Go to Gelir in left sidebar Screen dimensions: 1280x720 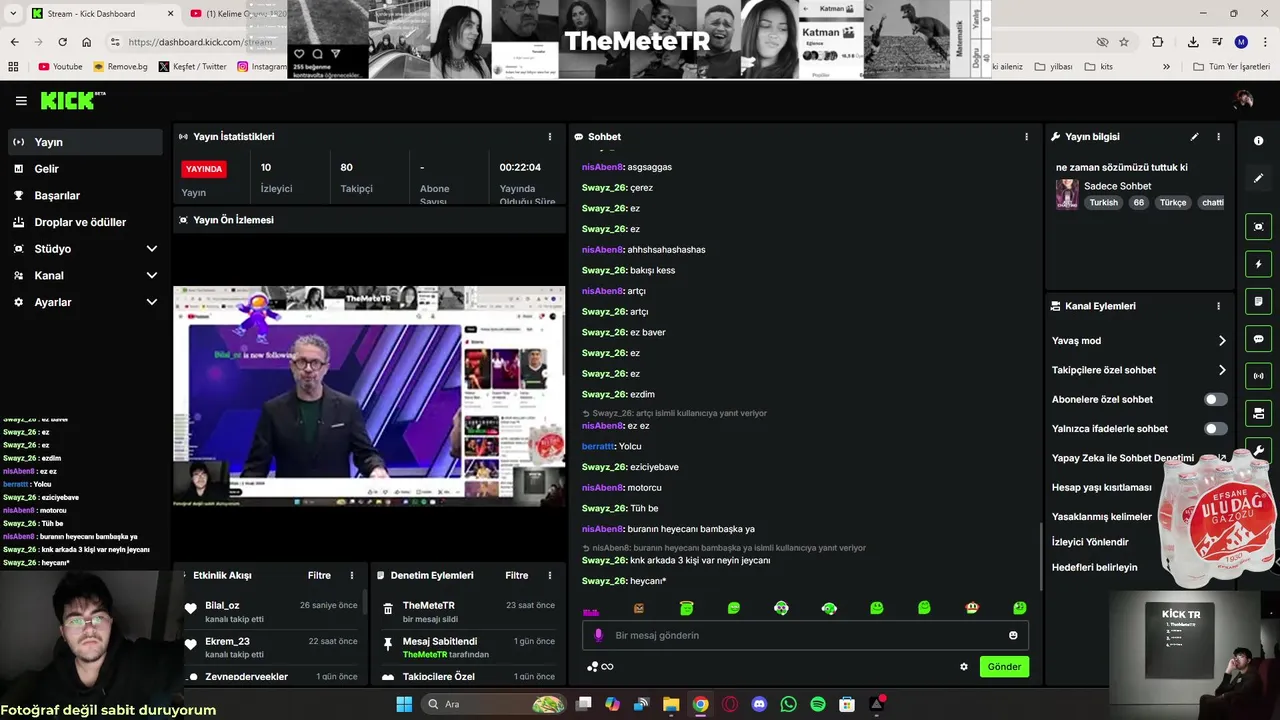84,169
